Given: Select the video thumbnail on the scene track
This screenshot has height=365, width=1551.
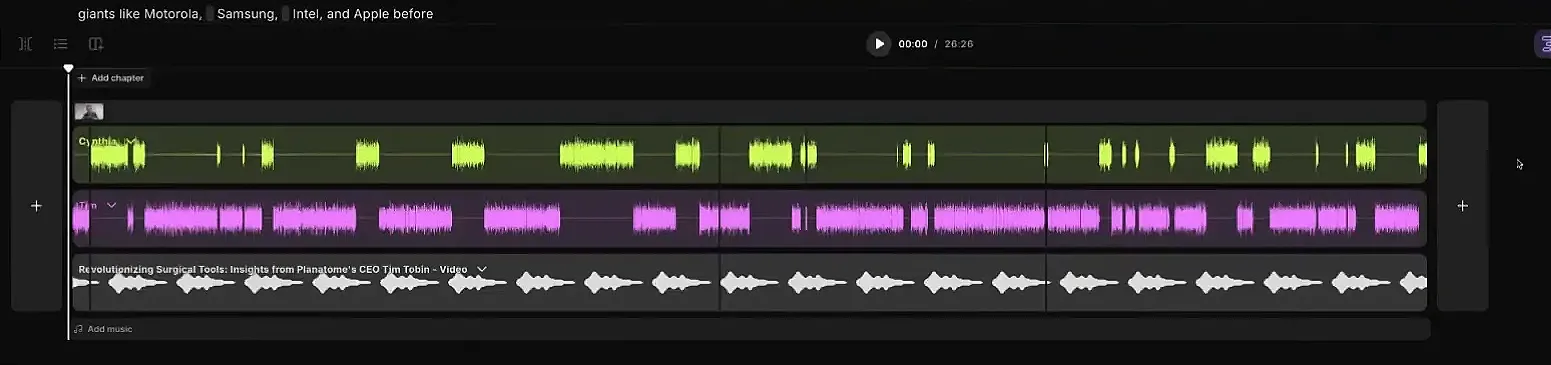Looking at the screenshot, I should (x=89, y=112).
